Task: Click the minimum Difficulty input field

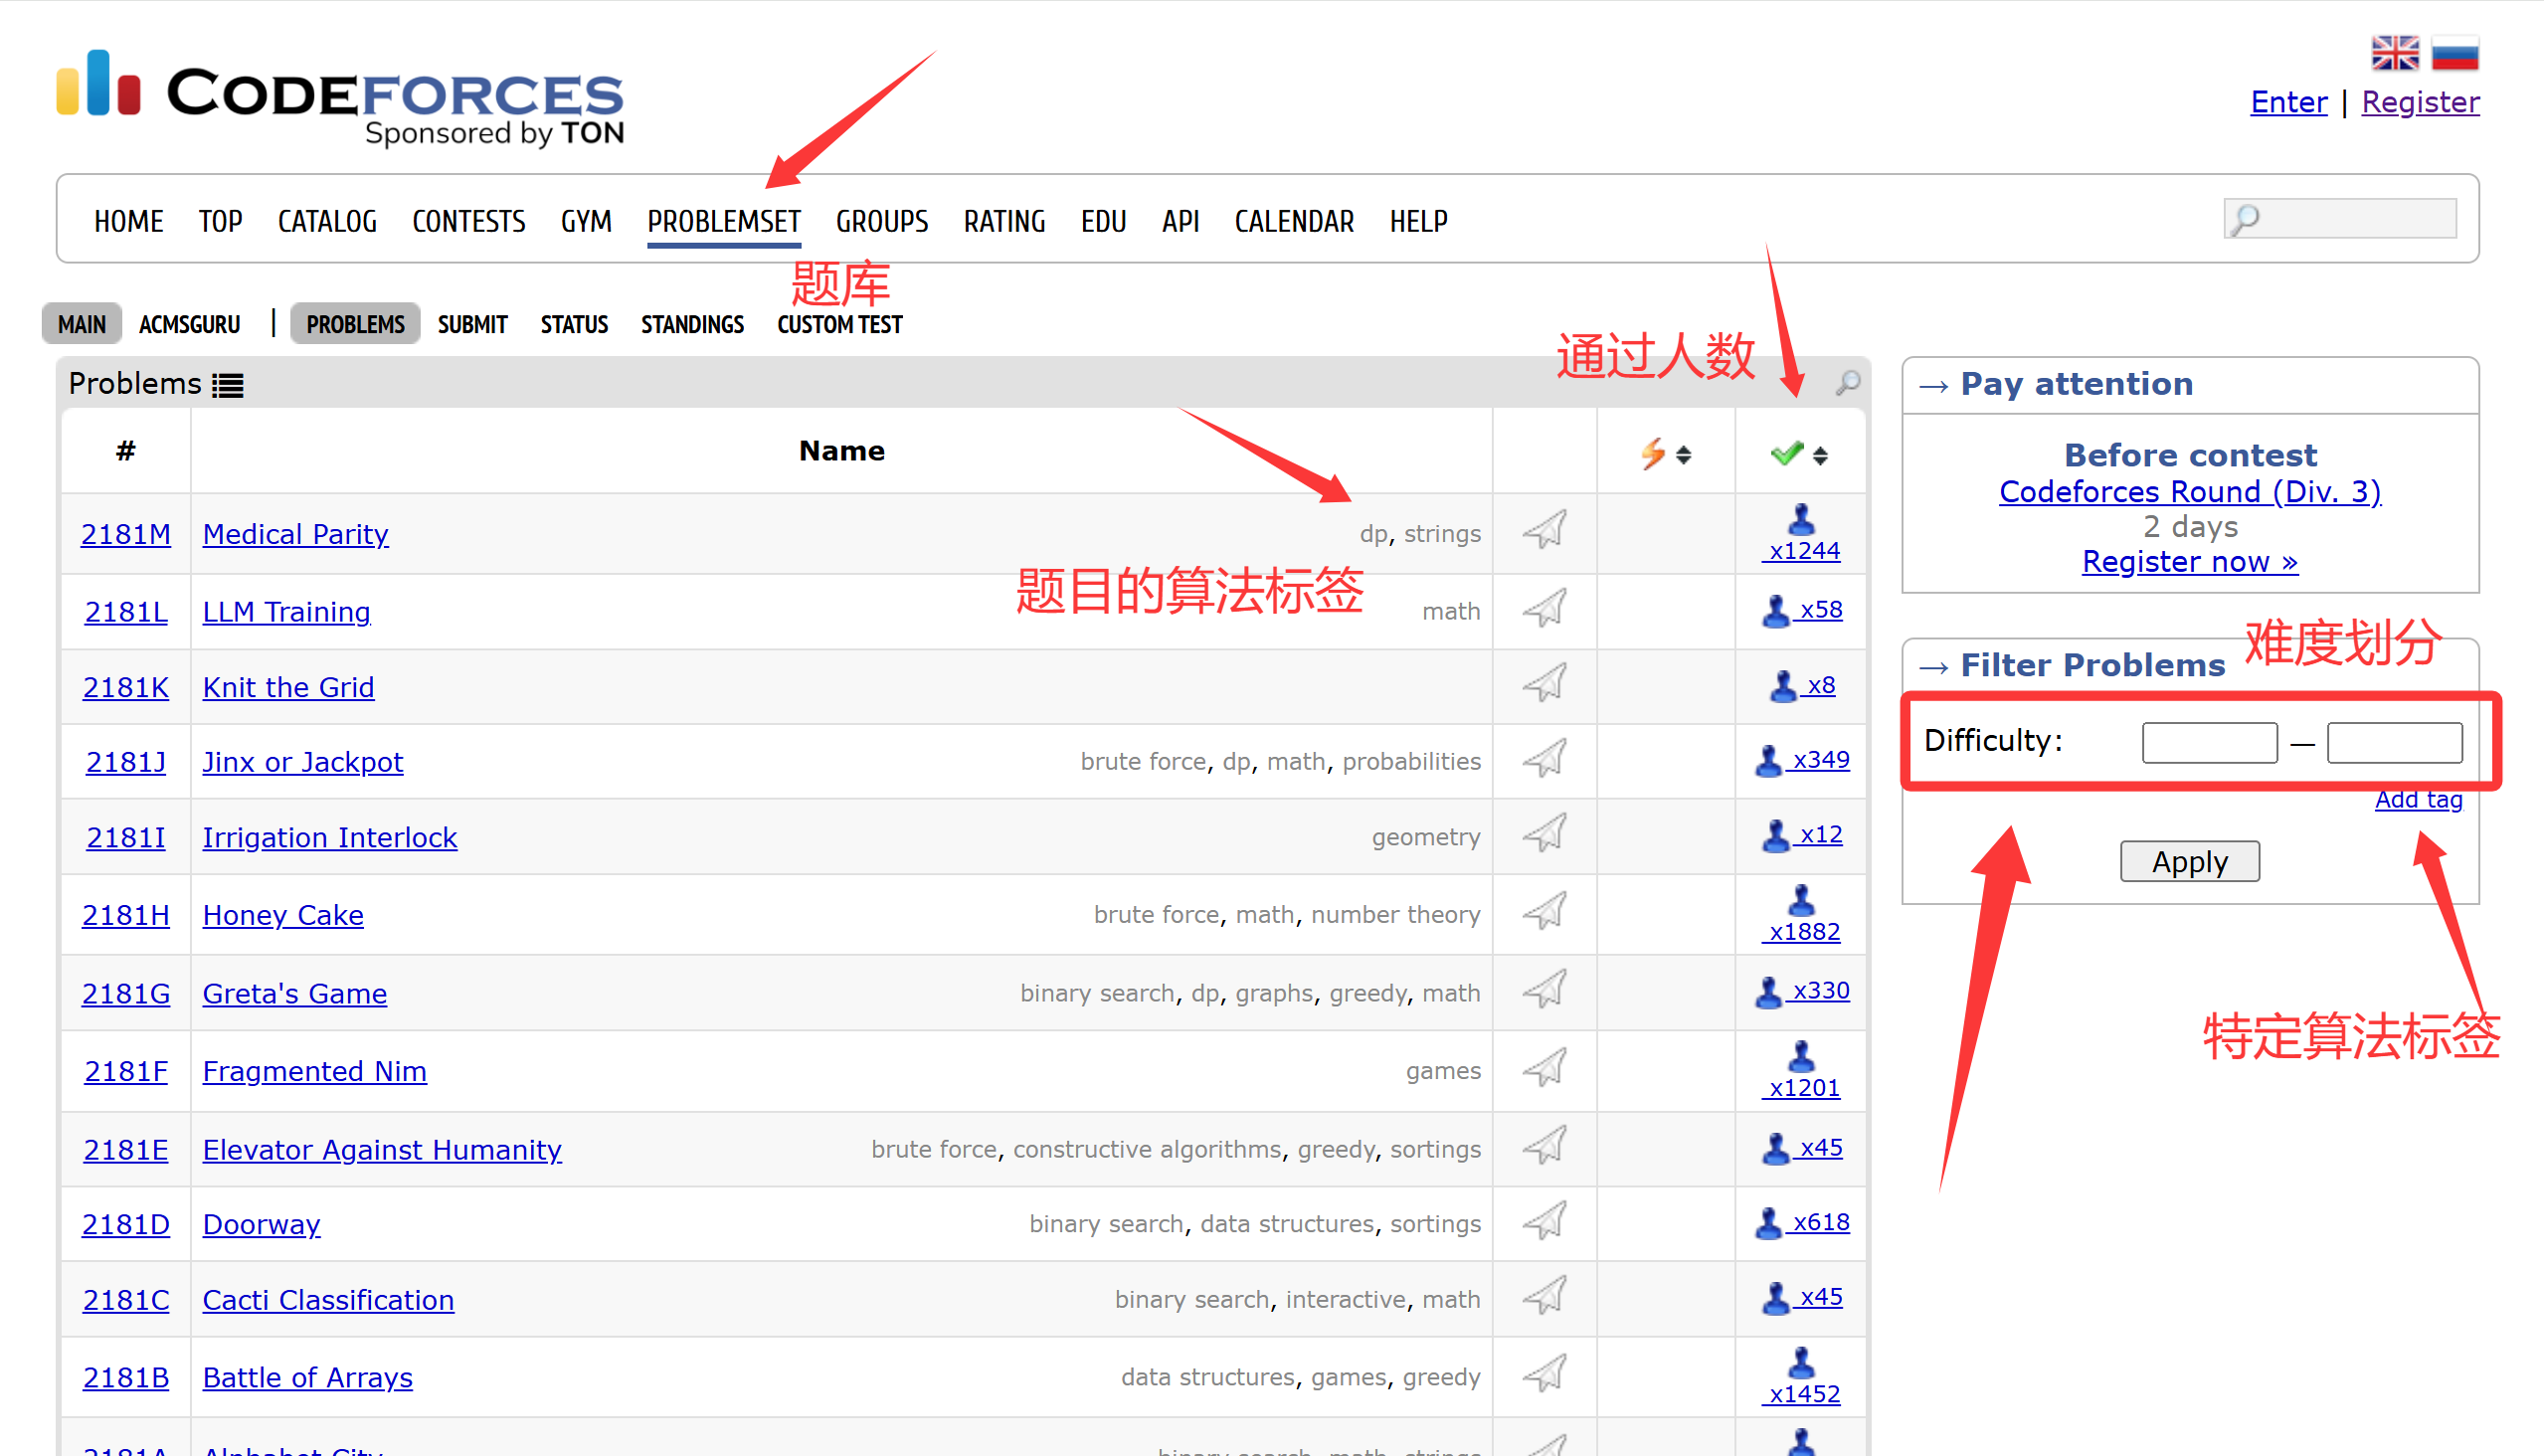Action: (x=2209, y=742)
